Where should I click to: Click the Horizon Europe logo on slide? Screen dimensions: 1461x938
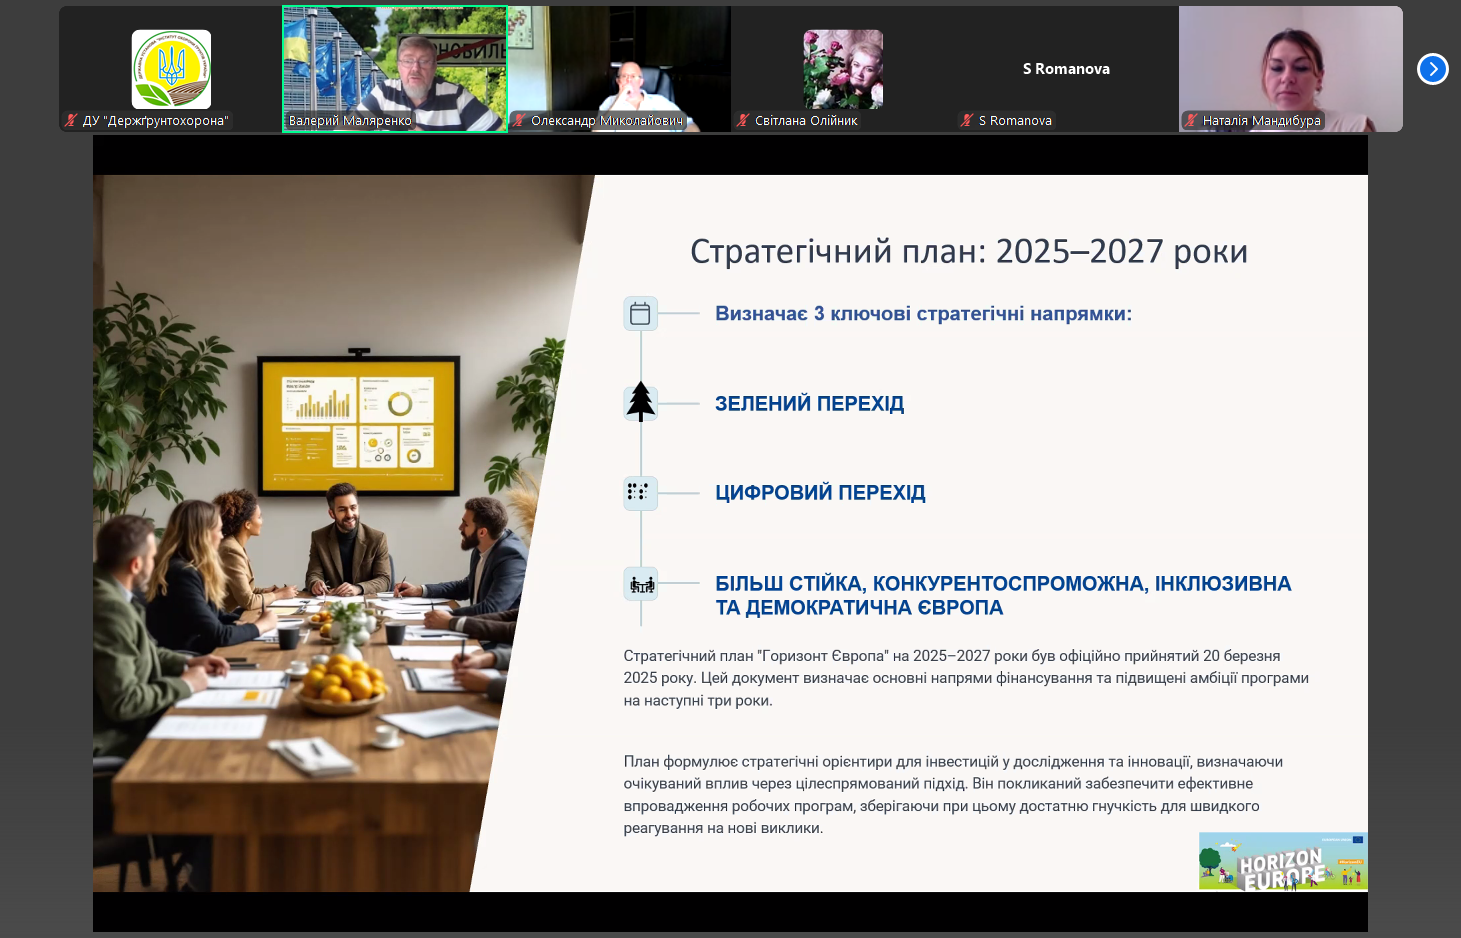pos(1283,861)
